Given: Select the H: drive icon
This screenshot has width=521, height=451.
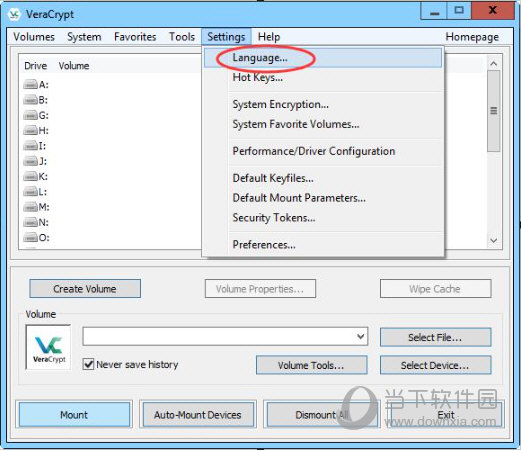Looking at the screenshot, I should pyautogui.click(x=30, y=130).
